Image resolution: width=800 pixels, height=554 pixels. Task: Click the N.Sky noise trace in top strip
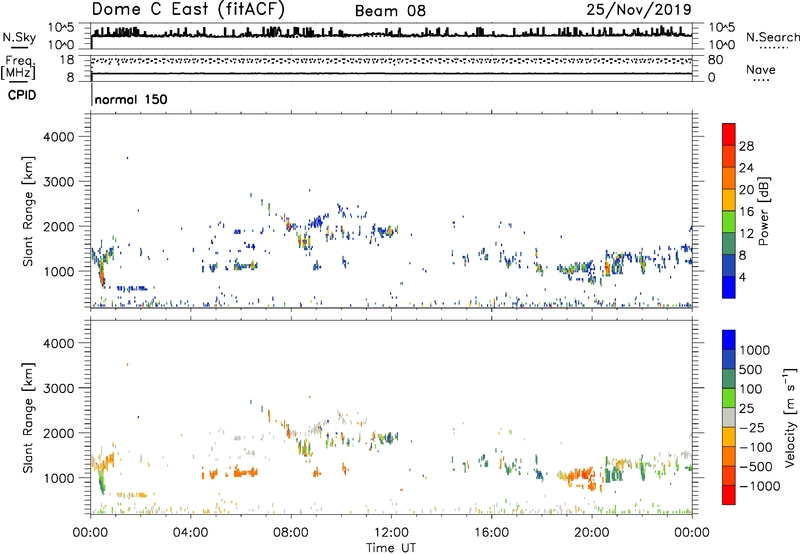[x=391, y=35]
